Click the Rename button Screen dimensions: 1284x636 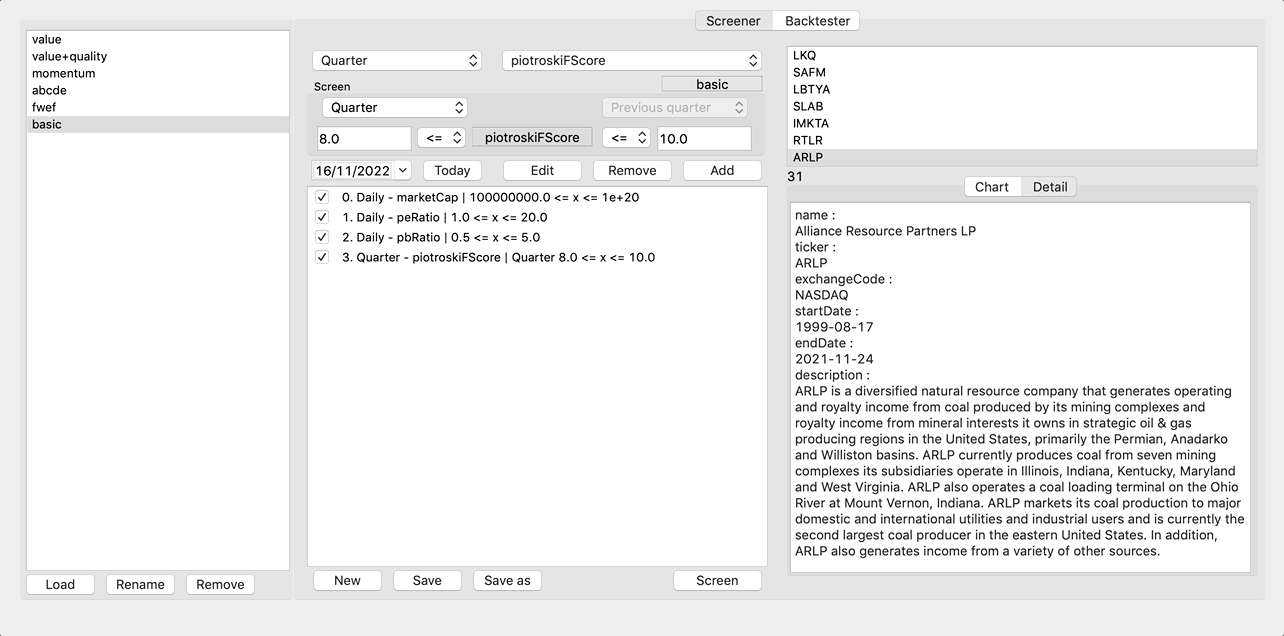140,585
